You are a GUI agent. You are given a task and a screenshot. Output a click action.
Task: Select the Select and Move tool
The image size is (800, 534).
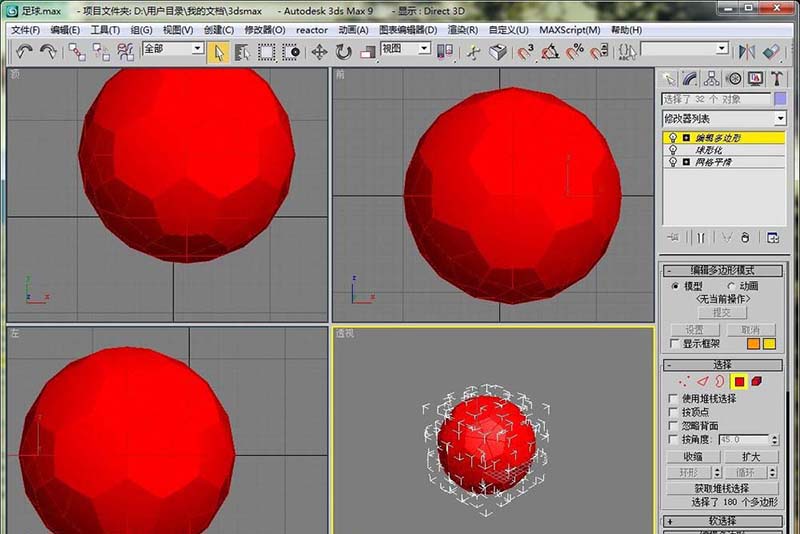pyautogui.click(x=319, y=52)
